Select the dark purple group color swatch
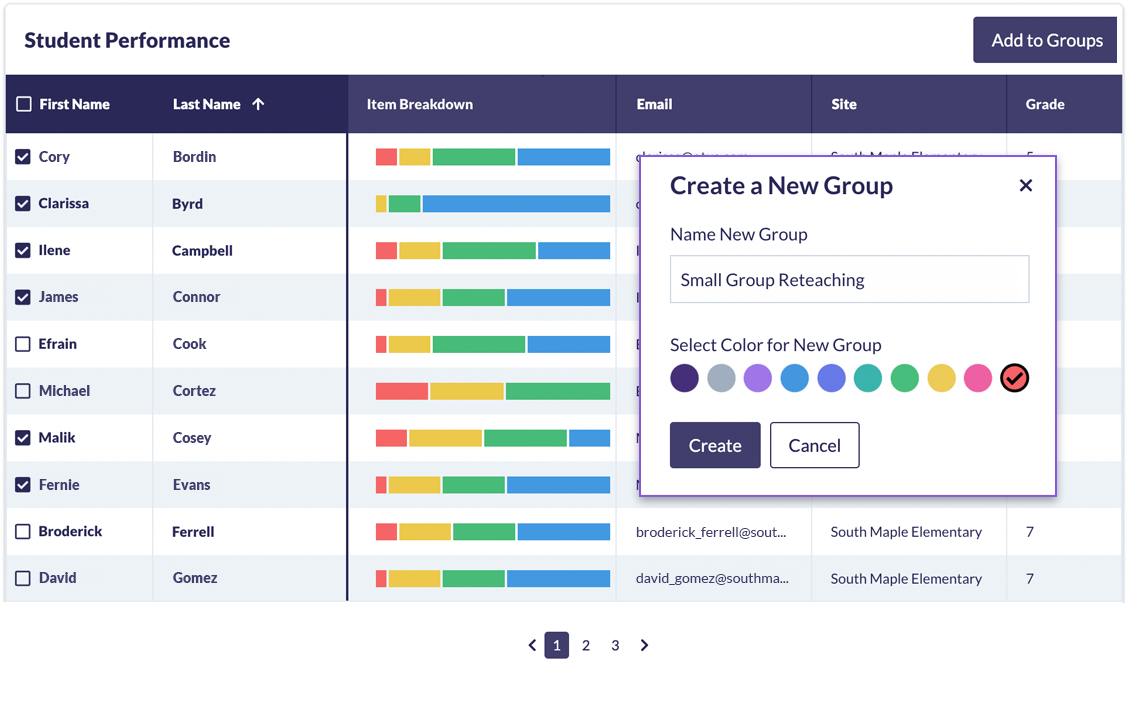Image resolution: width=1128 pixels, height=720 pixels. click(684, 378)
